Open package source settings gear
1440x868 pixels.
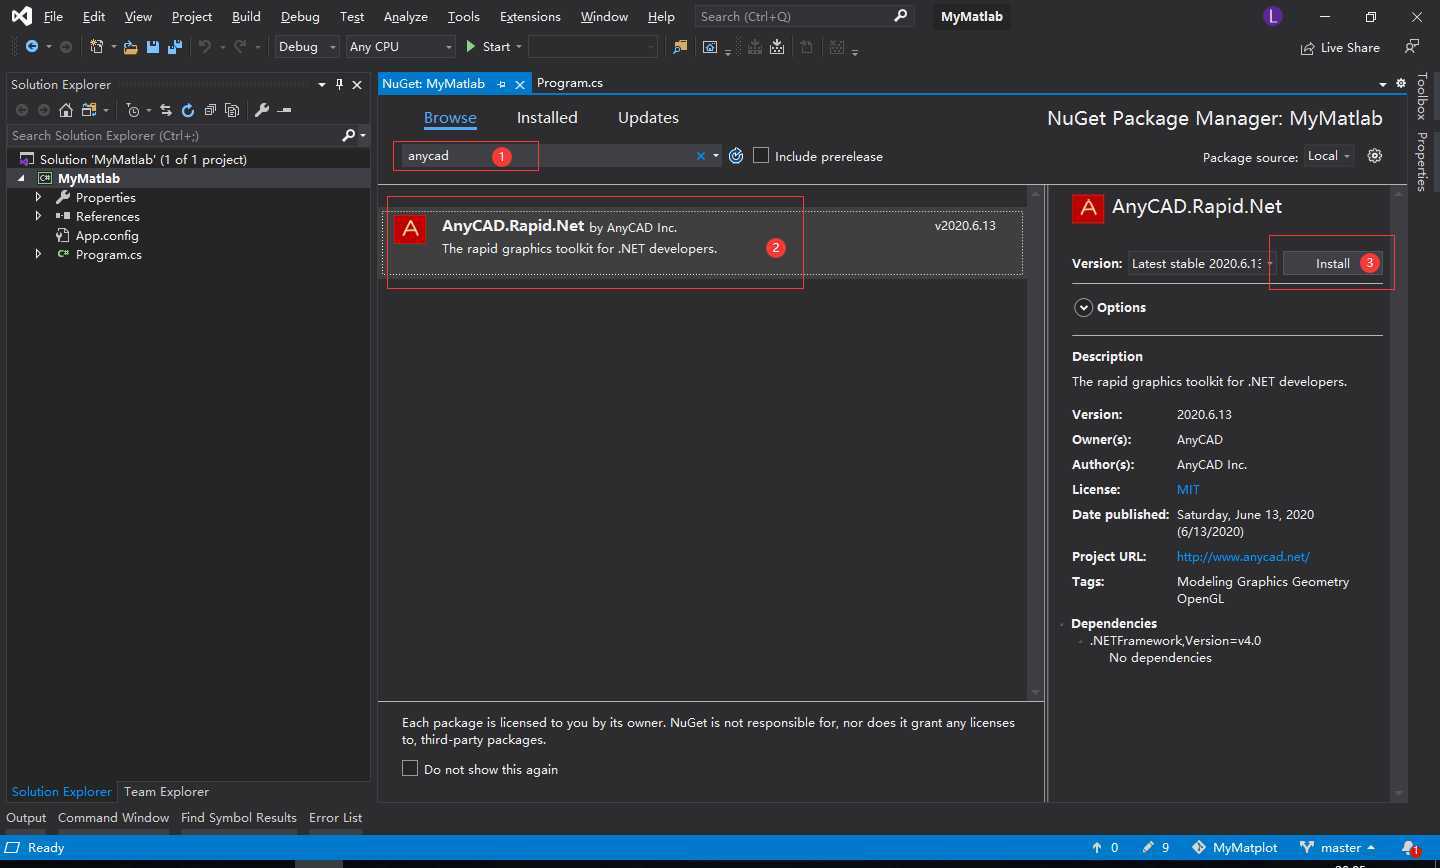(x=1375, y=156)
